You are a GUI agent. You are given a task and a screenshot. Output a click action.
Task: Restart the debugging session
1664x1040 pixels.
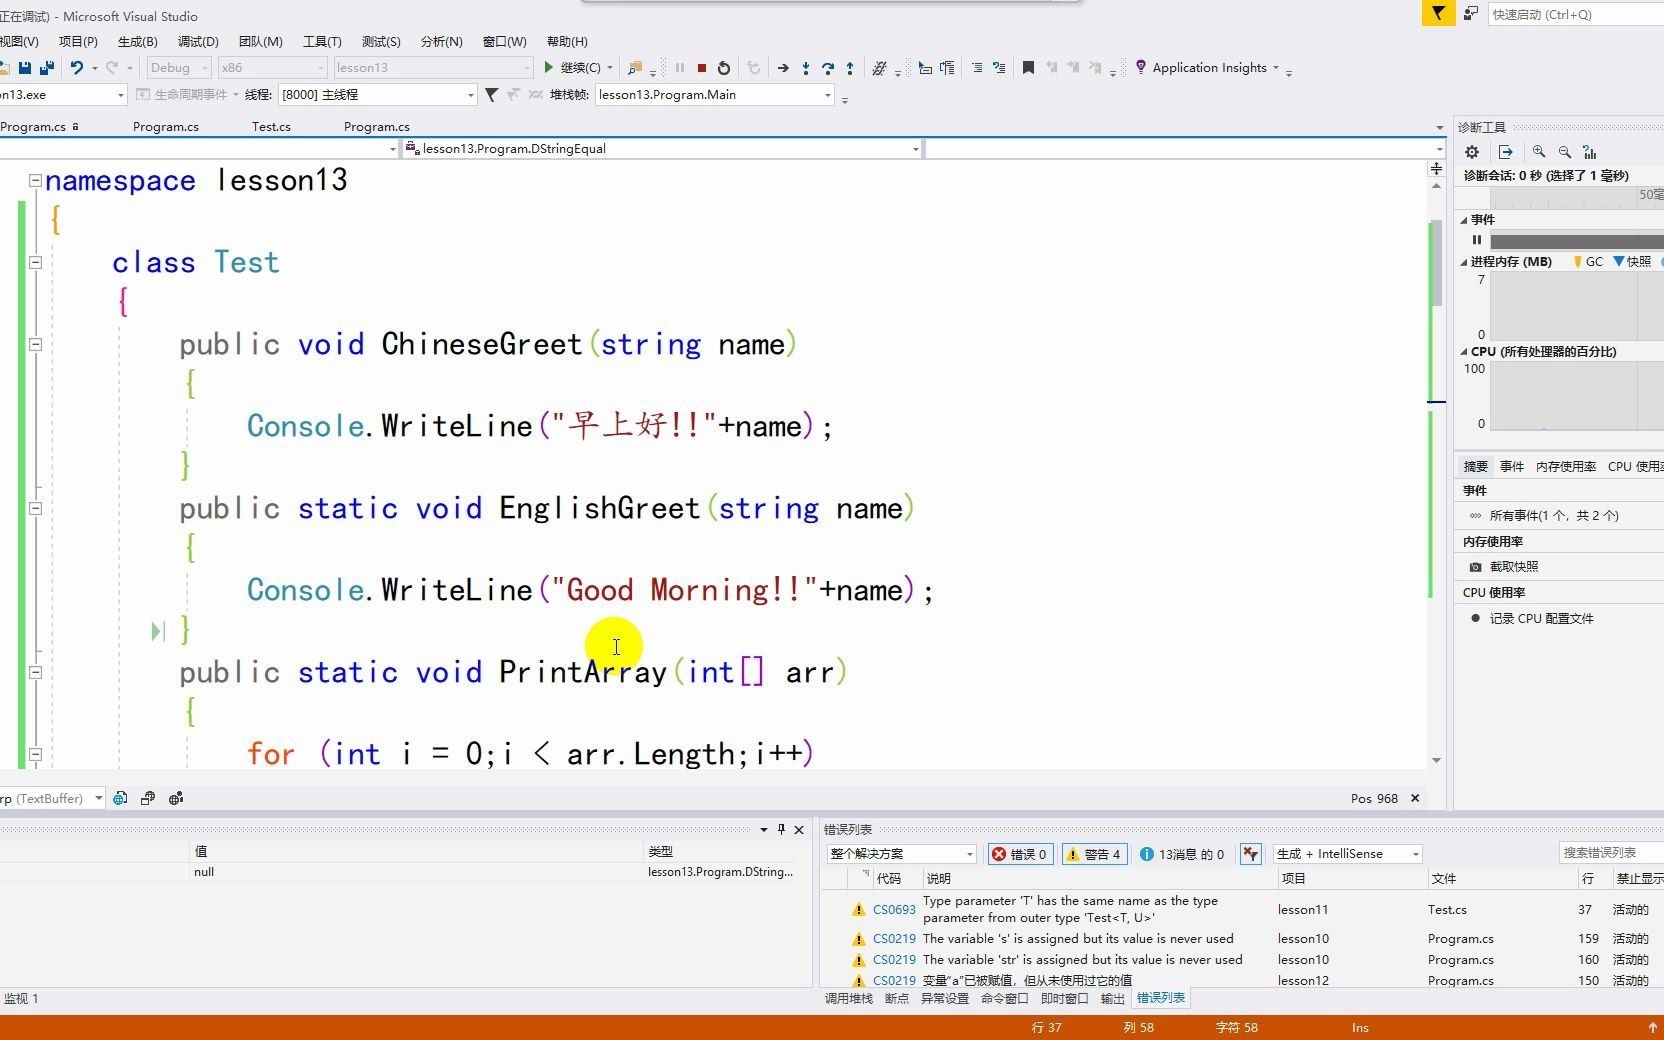coord(724,68)
